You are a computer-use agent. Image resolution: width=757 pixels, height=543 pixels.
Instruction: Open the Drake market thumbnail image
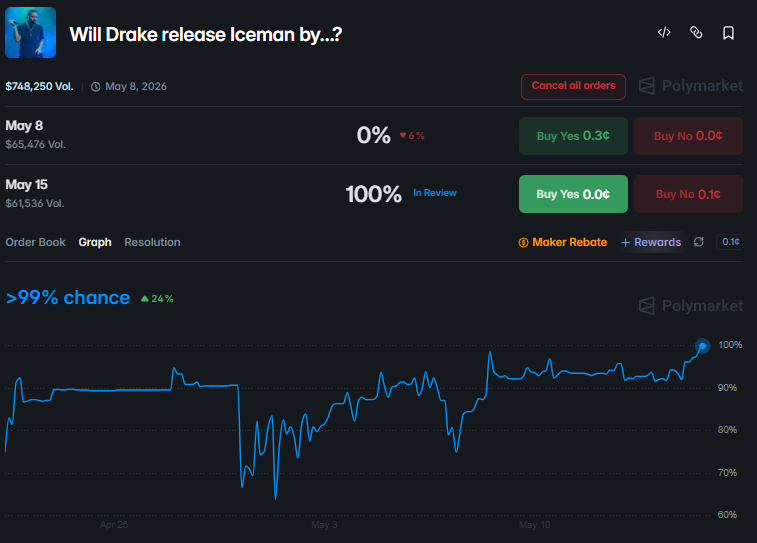pos(30,33)
